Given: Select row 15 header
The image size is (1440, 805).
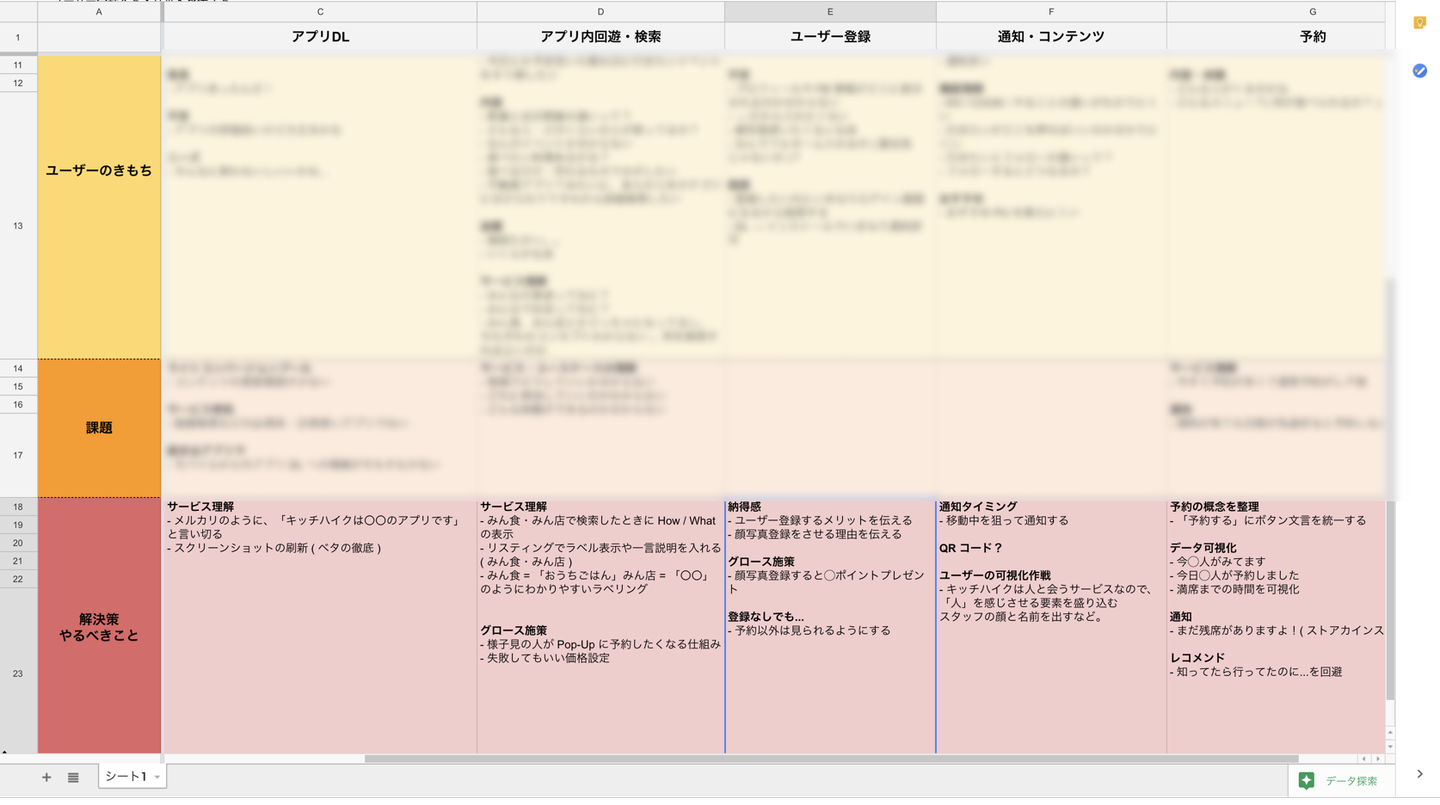Looking at the screenshot, I should [19, 386].
